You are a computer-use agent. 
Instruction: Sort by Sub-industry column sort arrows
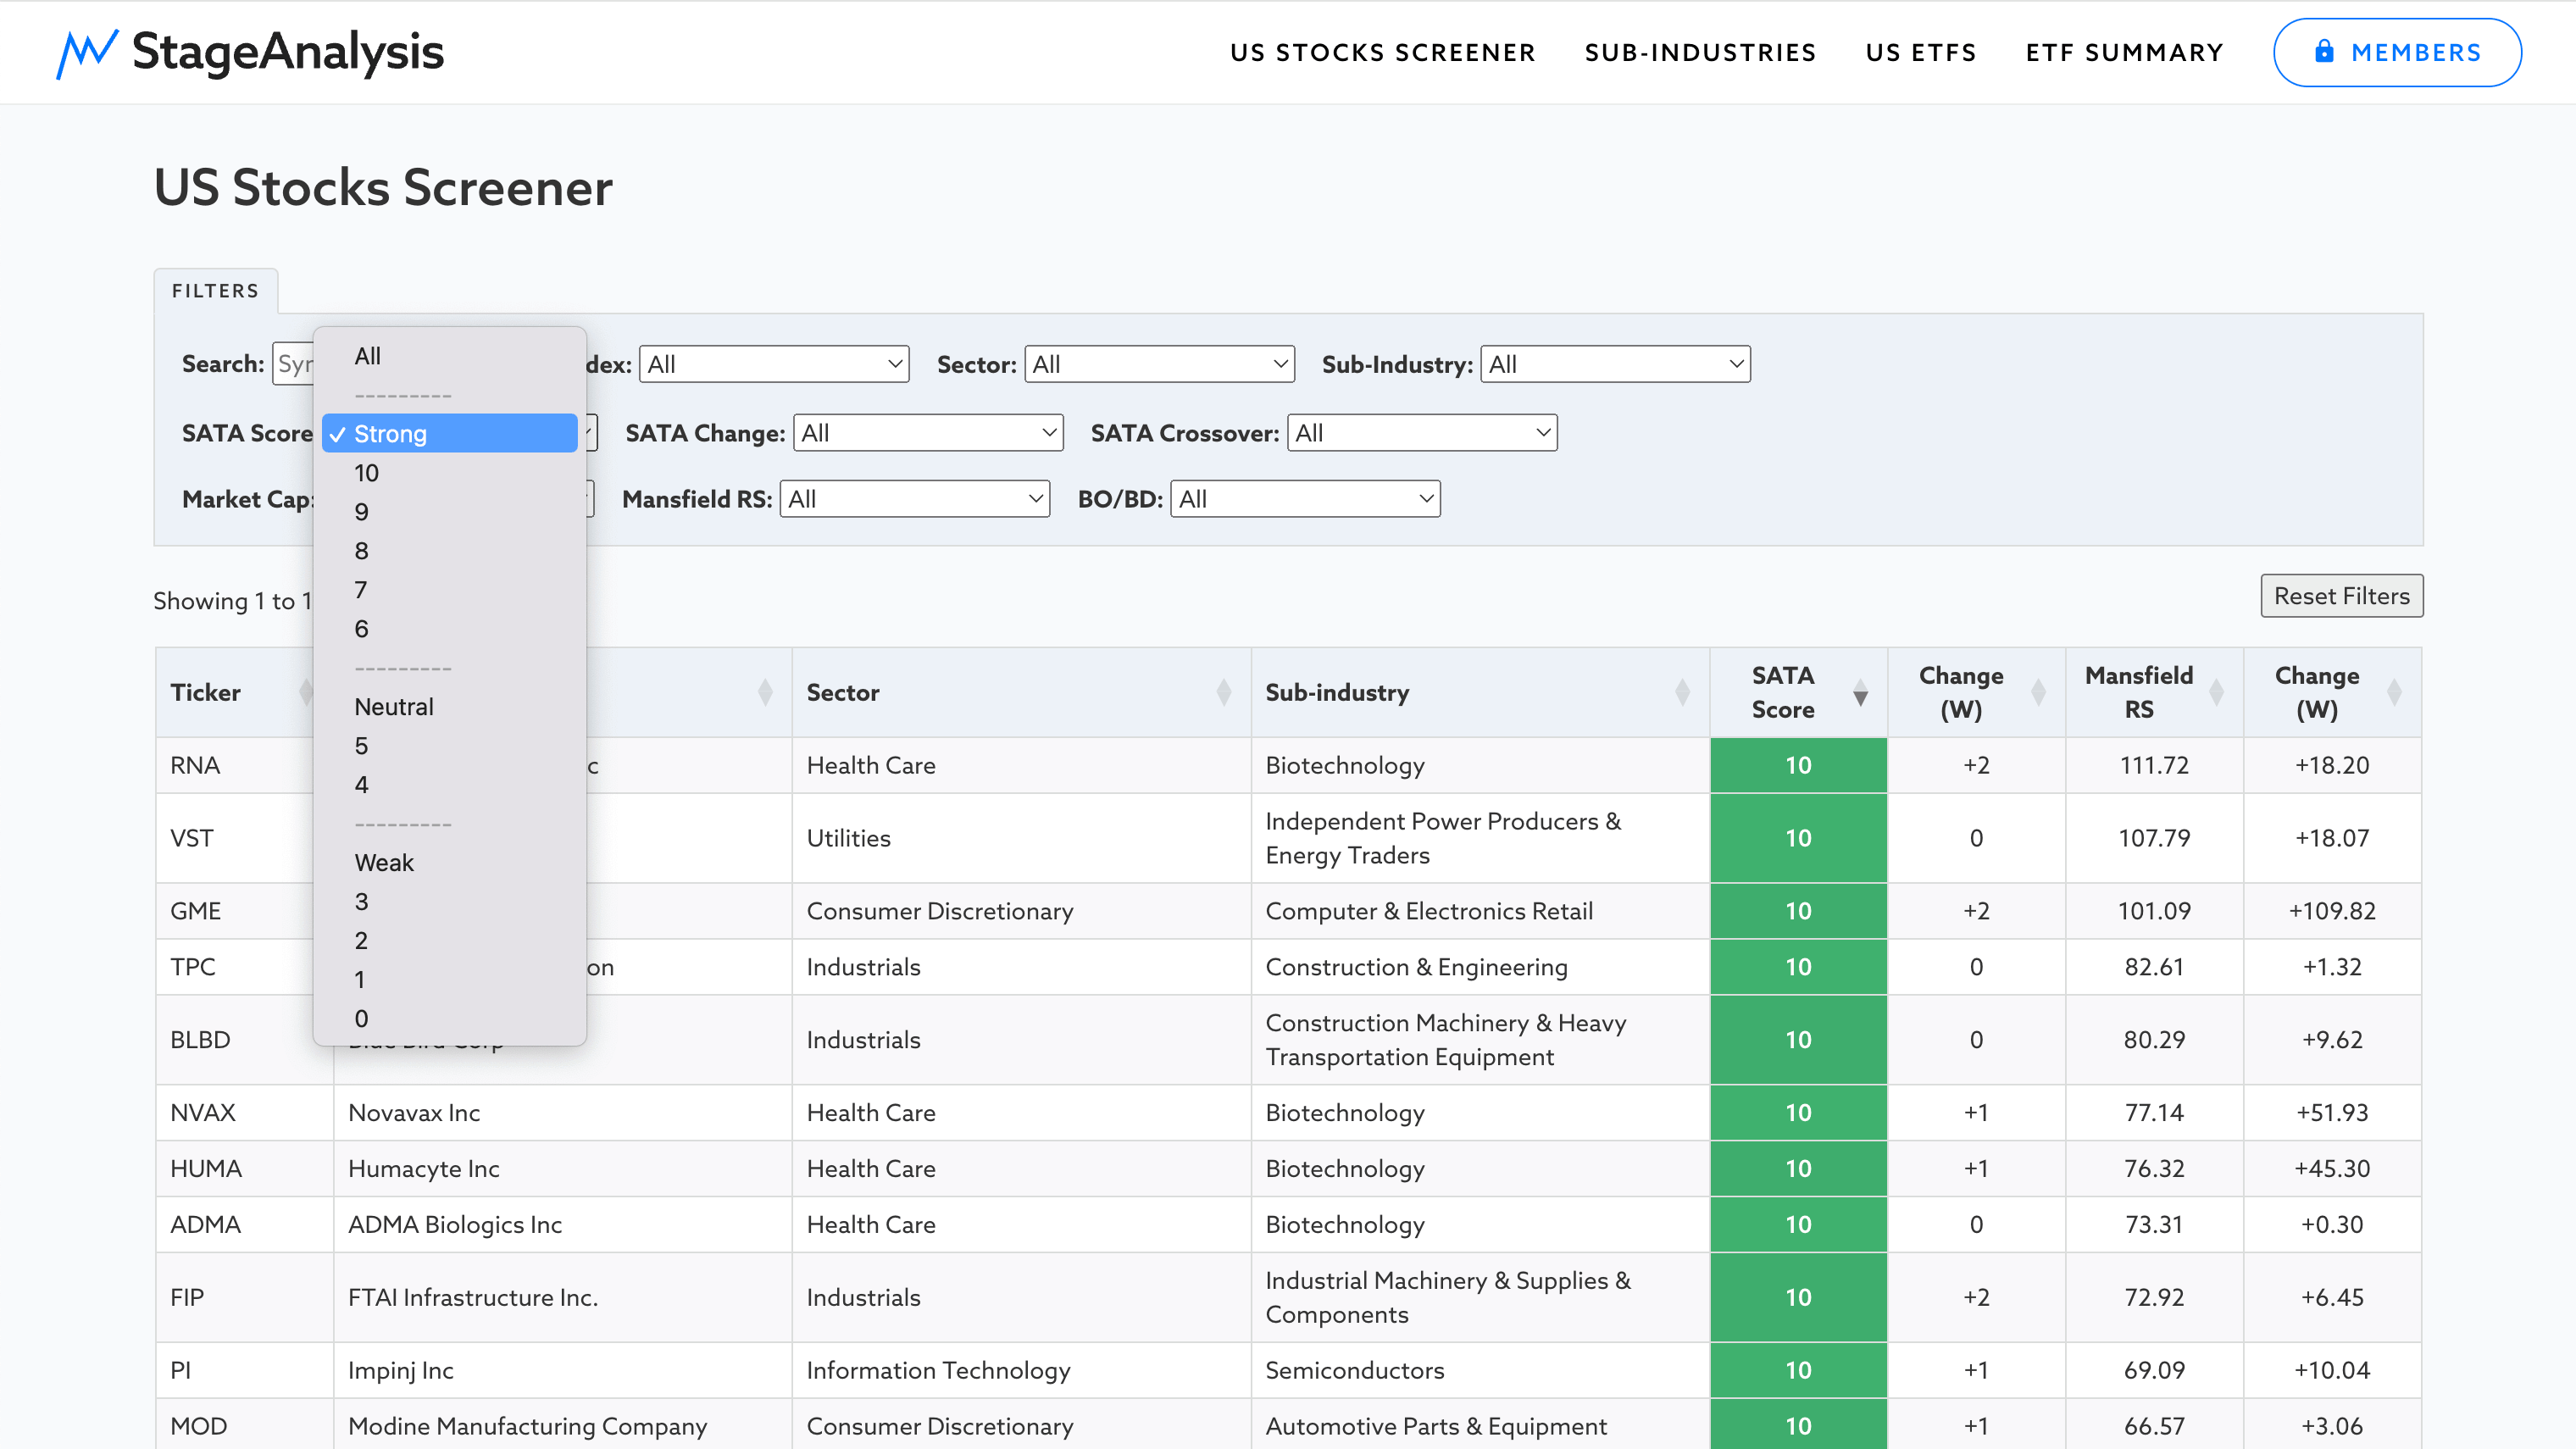1682,693
